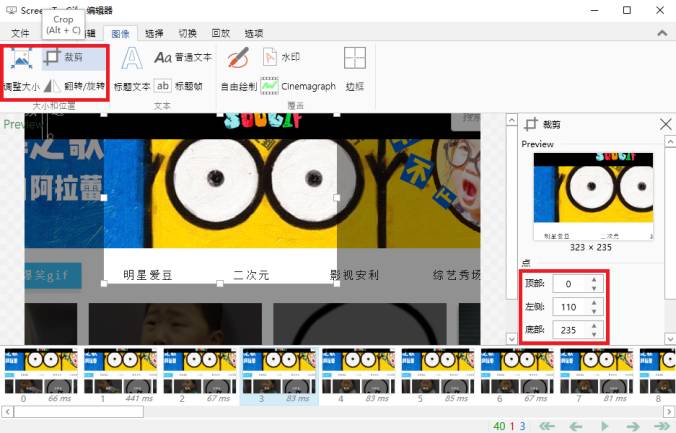Click the bottom-center crop handle

(x=220, y=283)
